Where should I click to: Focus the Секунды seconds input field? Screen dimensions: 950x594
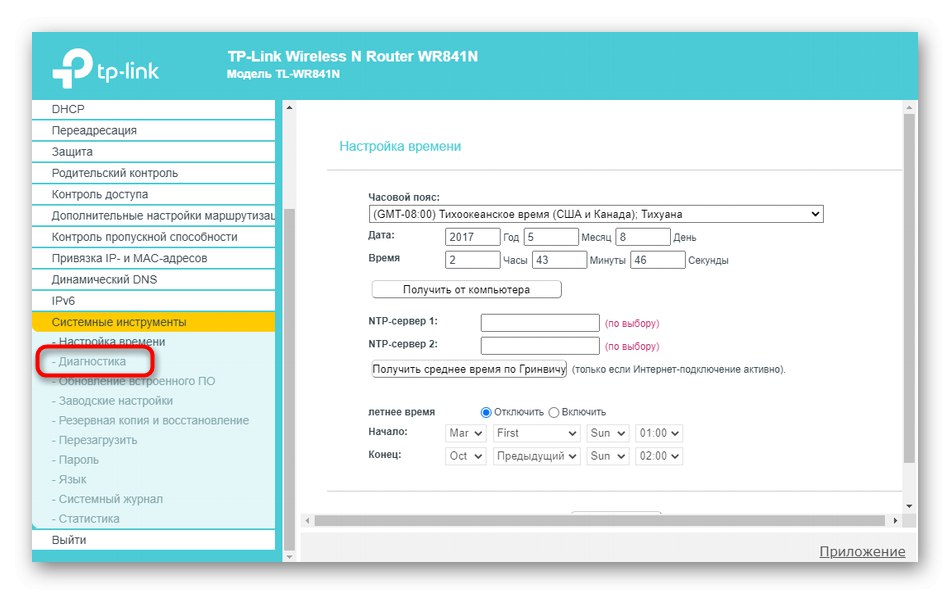[658, 260]
